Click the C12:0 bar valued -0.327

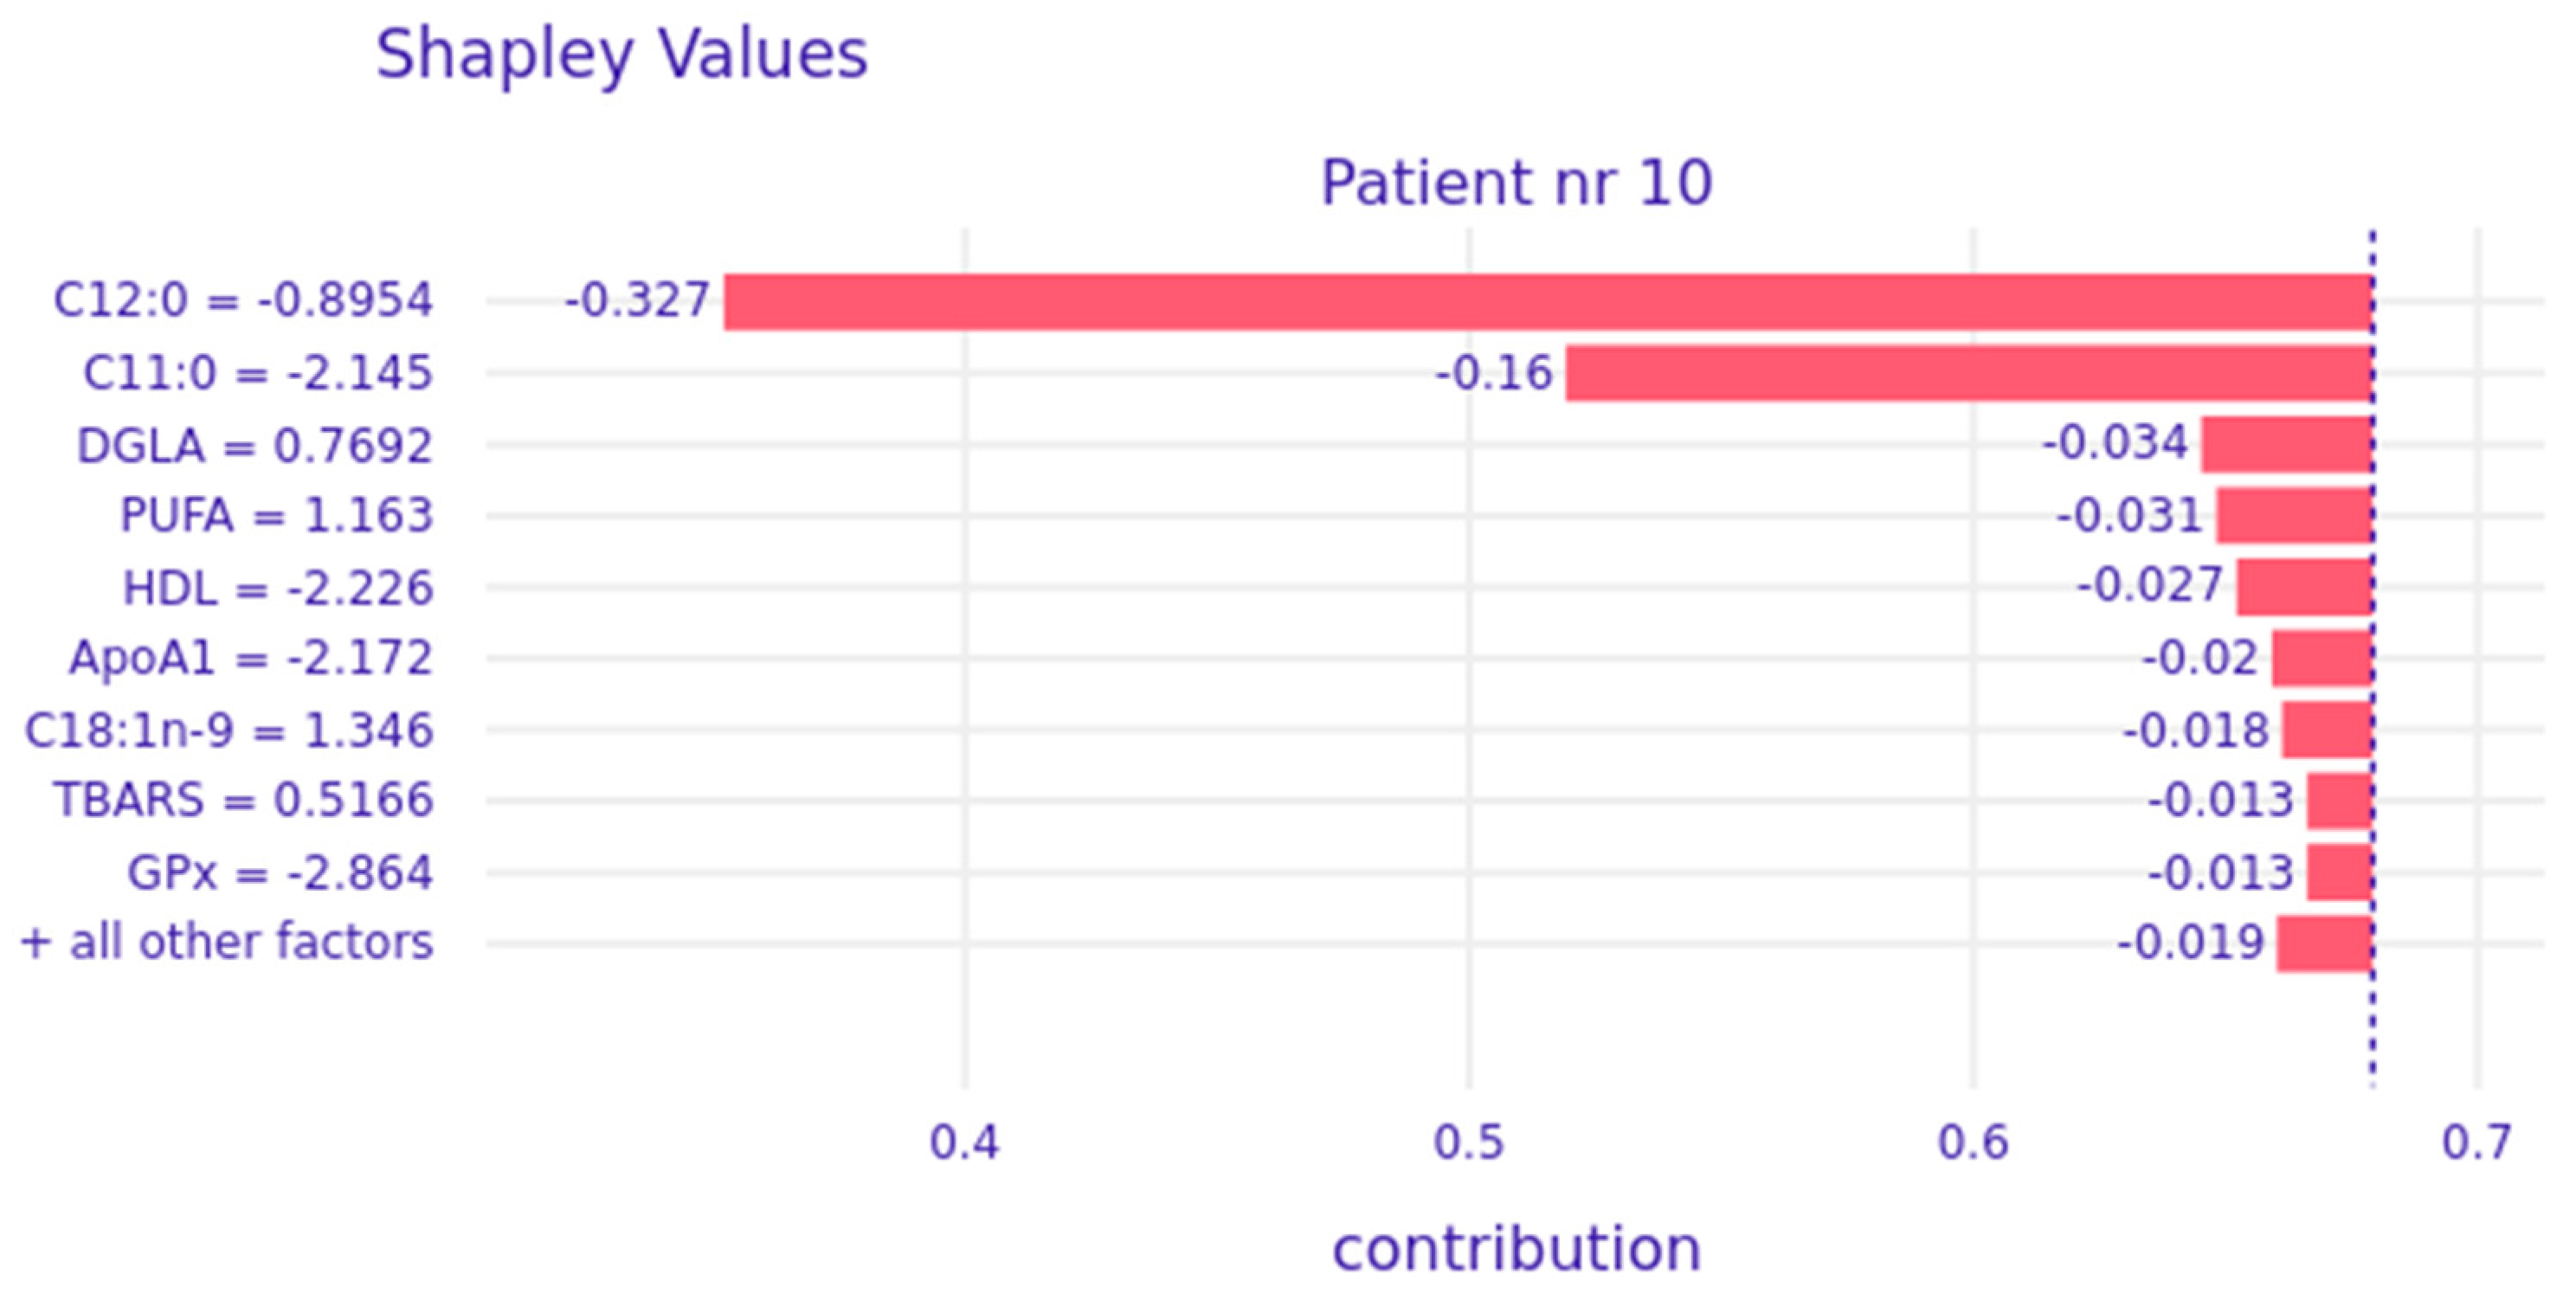click(x=1548, y=301)
